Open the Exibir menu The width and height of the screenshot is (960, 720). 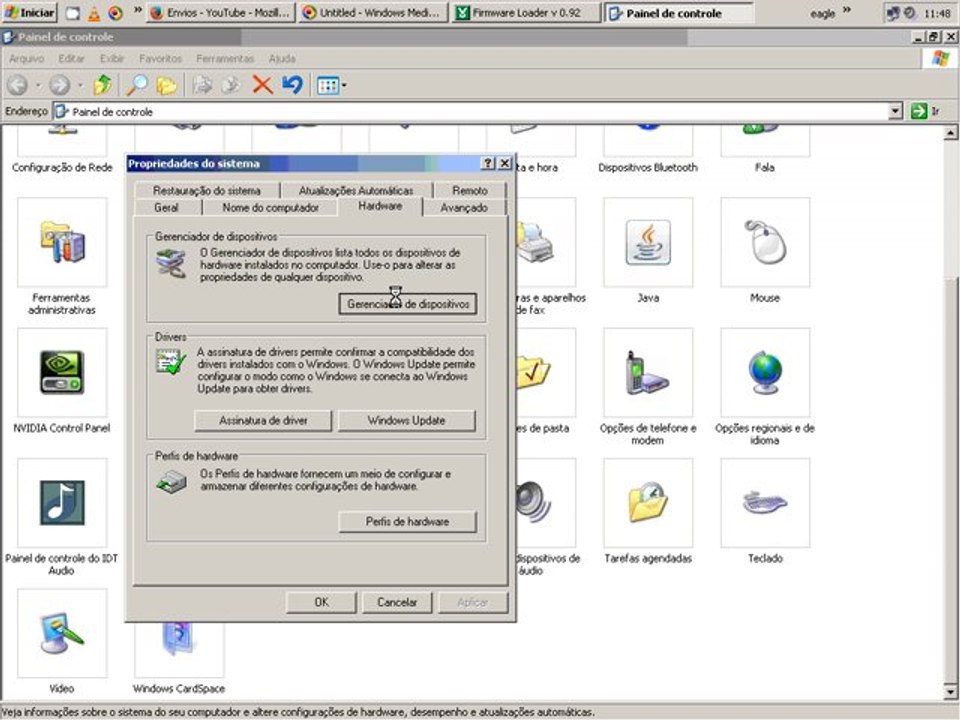112,59
